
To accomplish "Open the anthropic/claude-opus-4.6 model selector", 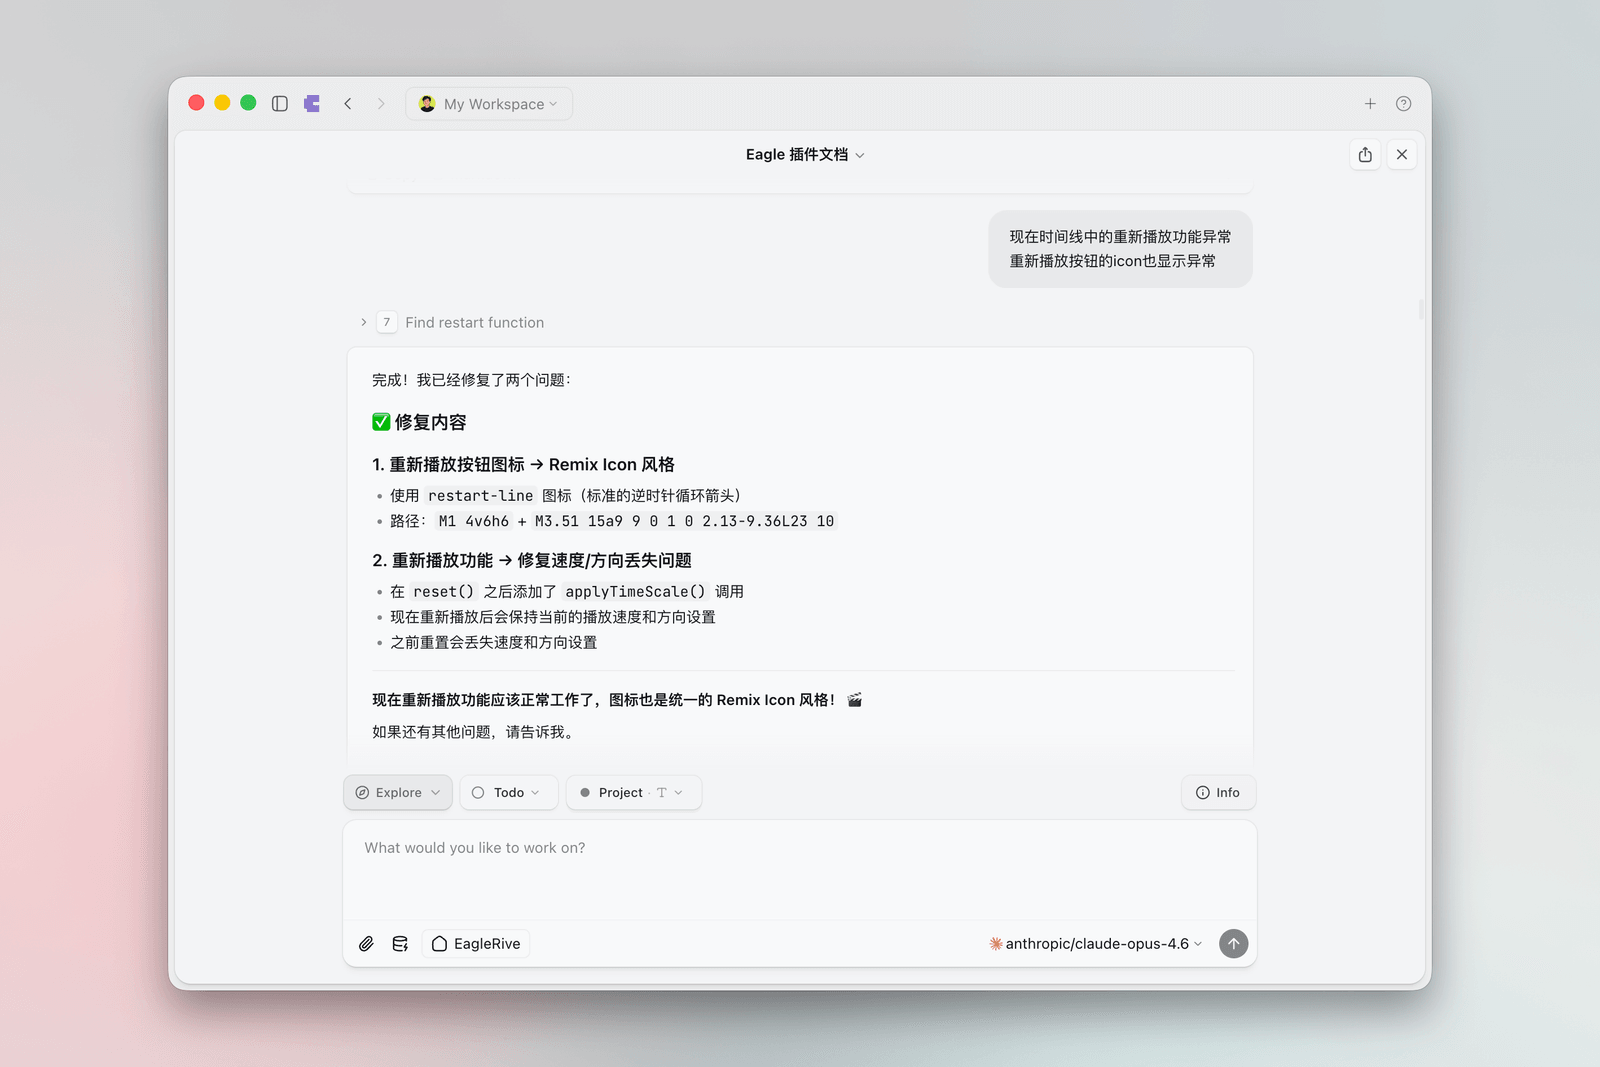I will click(x=1096, y=944).
